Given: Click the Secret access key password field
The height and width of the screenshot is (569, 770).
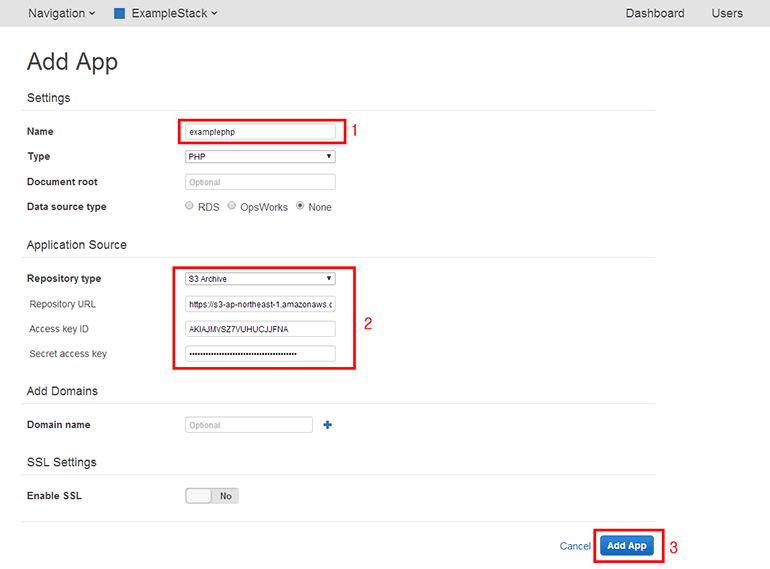Looking at the screenshot, I should (x=260, y=353).
